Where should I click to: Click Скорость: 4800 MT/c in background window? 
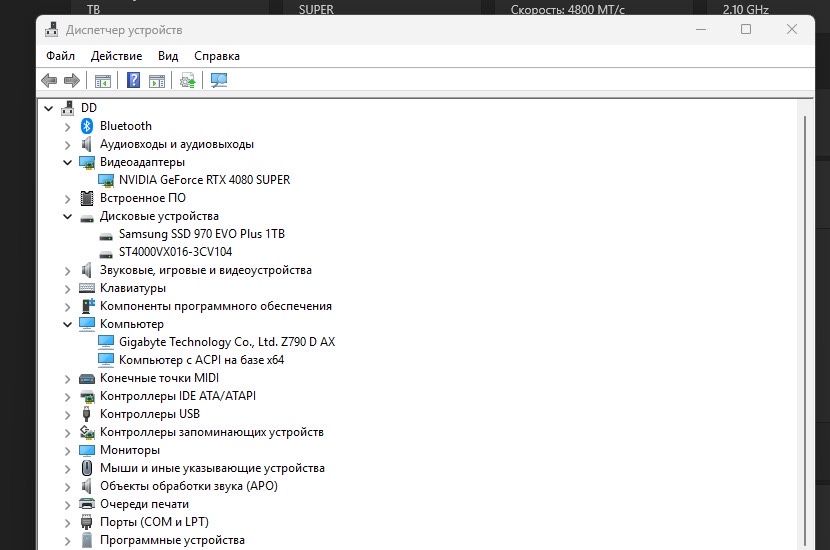pos(567,9)
